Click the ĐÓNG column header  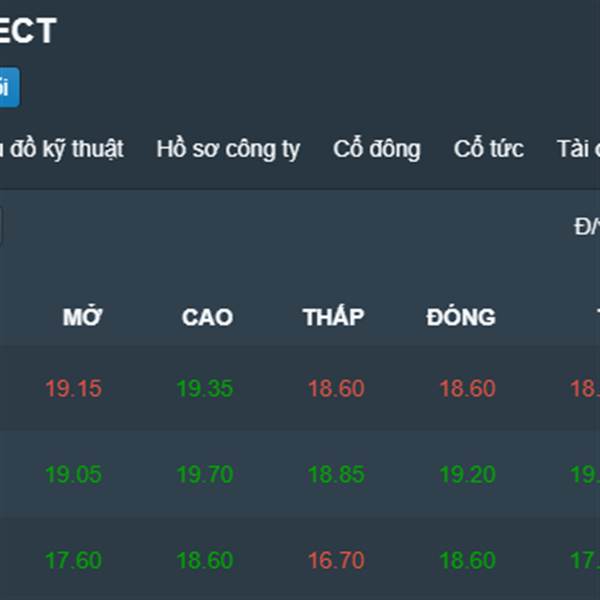(461, 318)
